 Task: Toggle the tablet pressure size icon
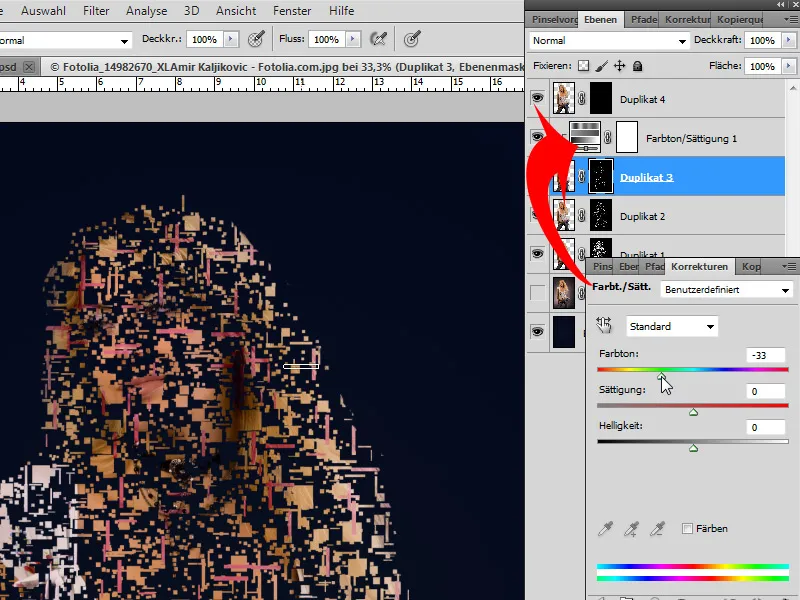pyautogui.click(x=412, y=39)
